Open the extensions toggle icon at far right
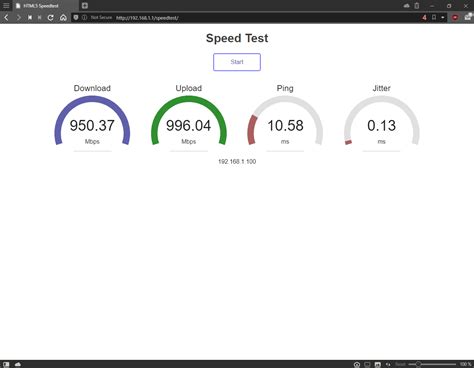 click(x=468, y=17)
